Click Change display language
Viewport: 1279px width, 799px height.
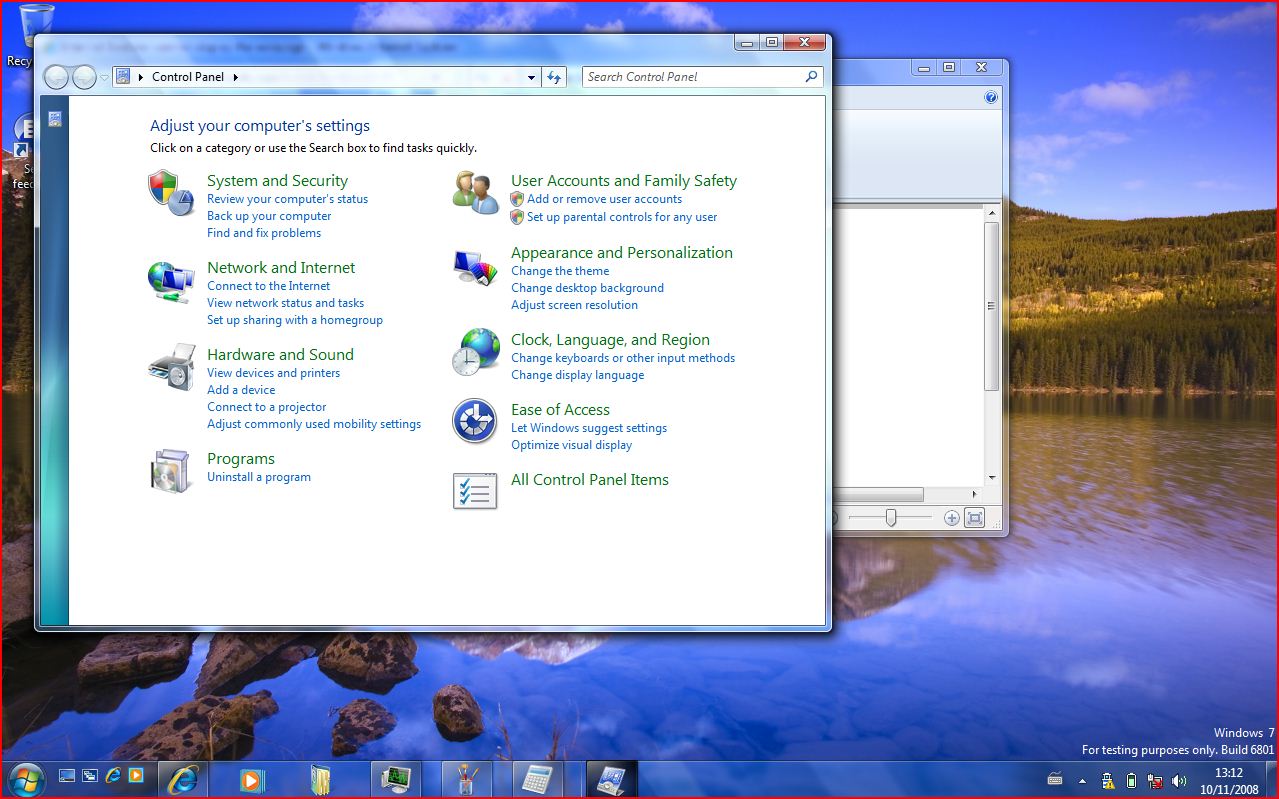pos(577,375)
